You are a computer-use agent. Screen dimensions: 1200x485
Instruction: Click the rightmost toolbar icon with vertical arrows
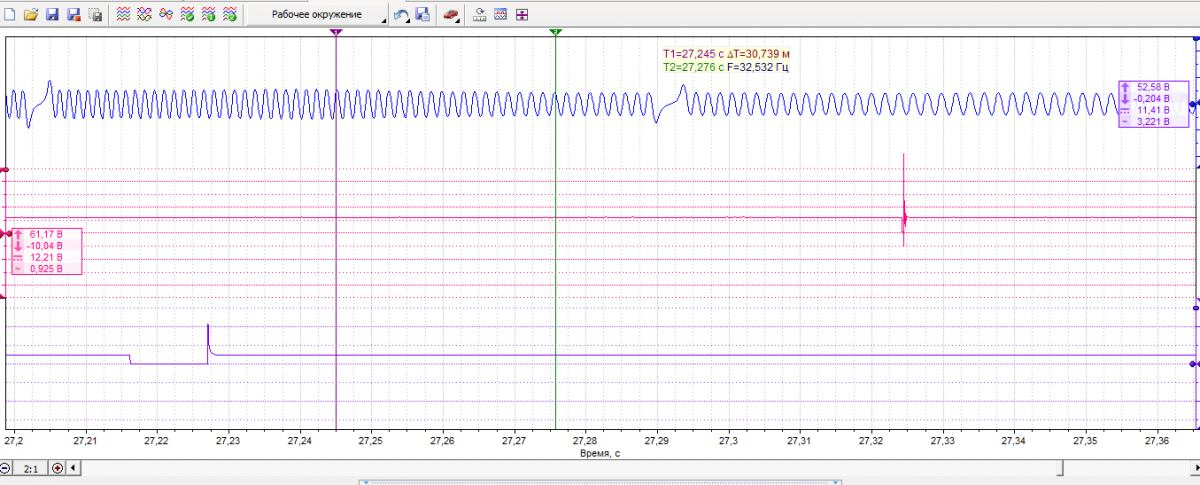522,15
